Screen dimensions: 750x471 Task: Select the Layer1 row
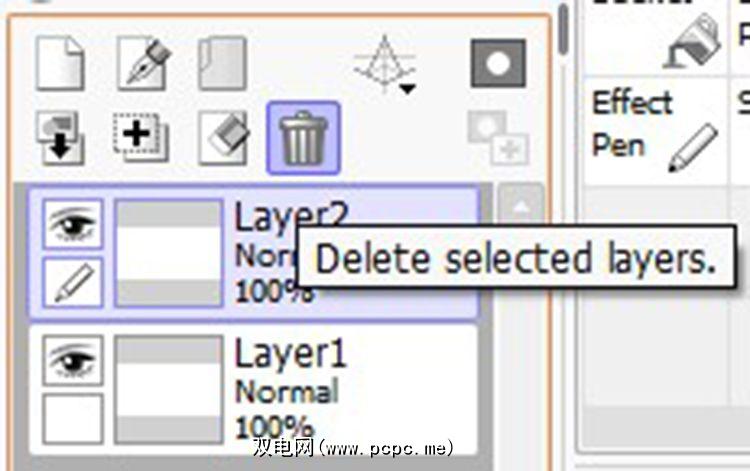[253, 390]
